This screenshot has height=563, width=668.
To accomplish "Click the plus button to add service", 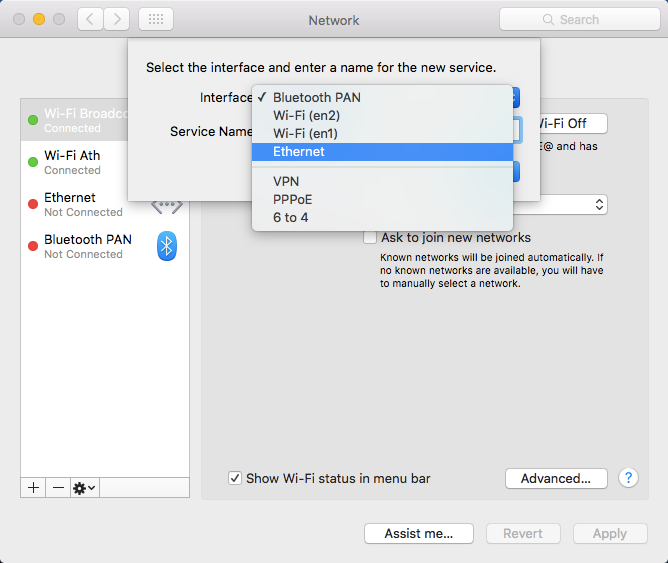I will (x=33, y=487).
